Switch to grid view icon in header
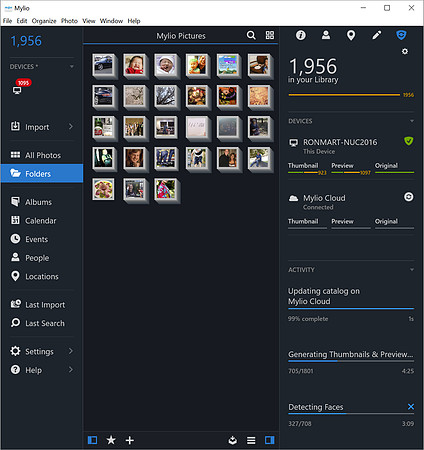424x450 pixels. [x=270, y=35]
